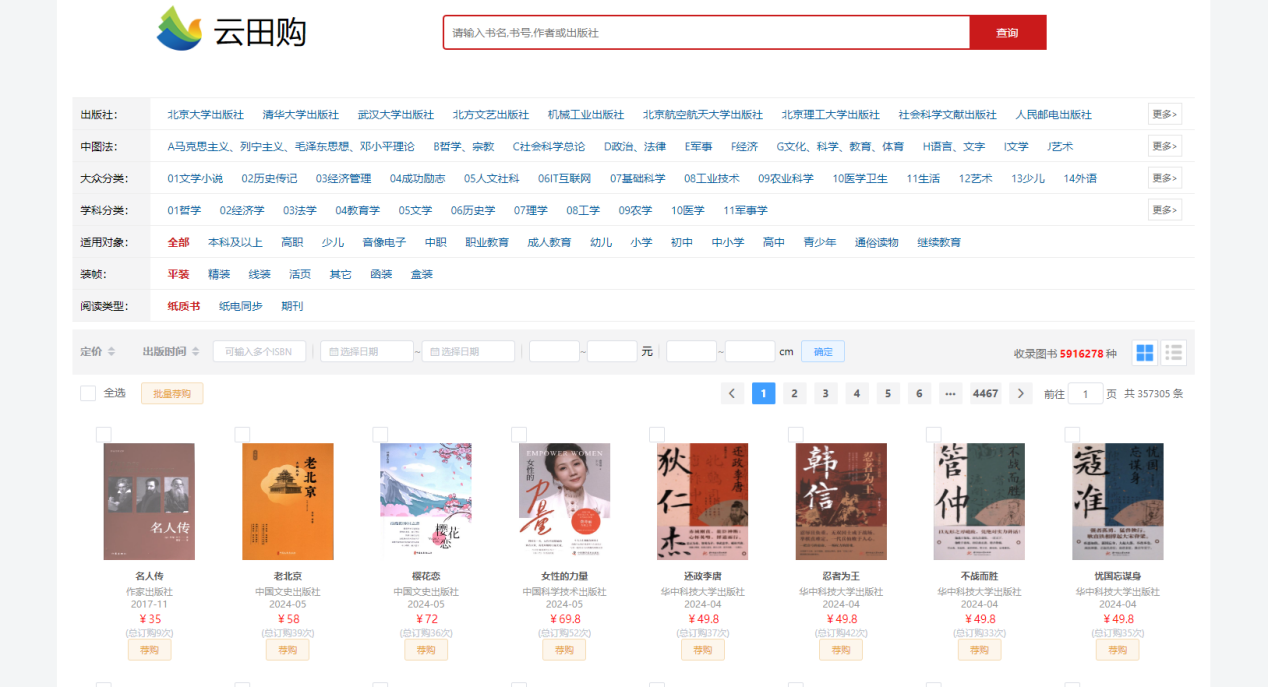Click 荐购 button under 老北京
Screen dimensions: 1268x687
tap(287, 650)
